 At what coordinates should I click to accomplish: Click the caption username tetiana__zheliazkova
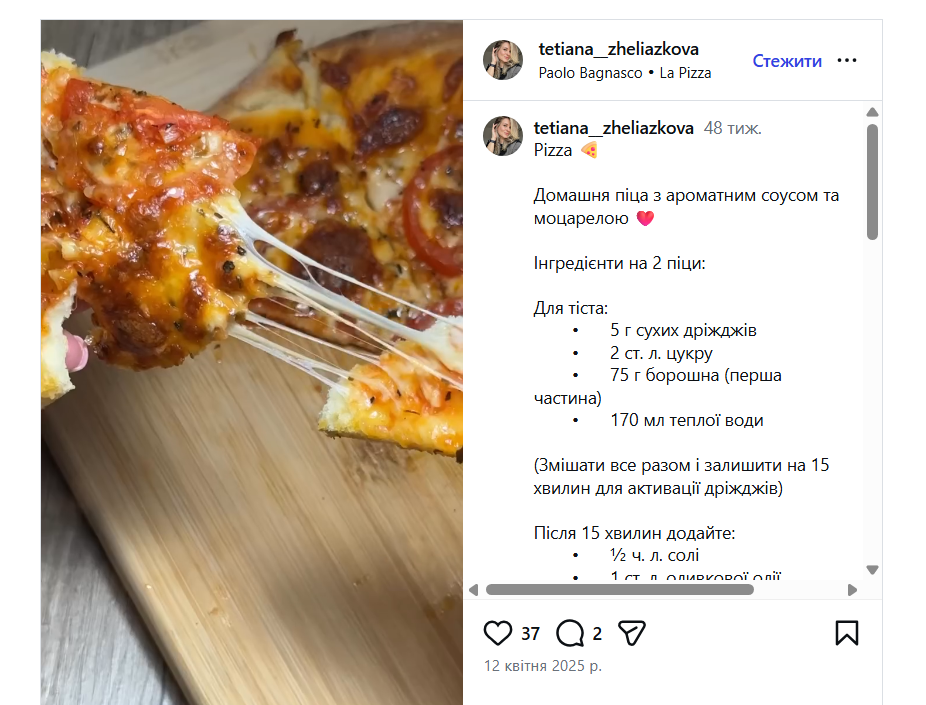pos(613,128)
